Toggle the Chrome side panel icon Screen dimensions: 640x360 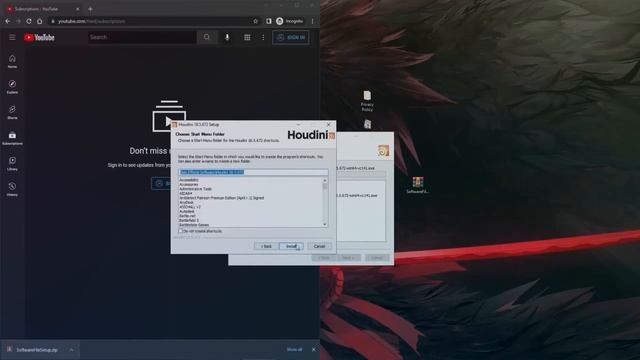(269, 21)
